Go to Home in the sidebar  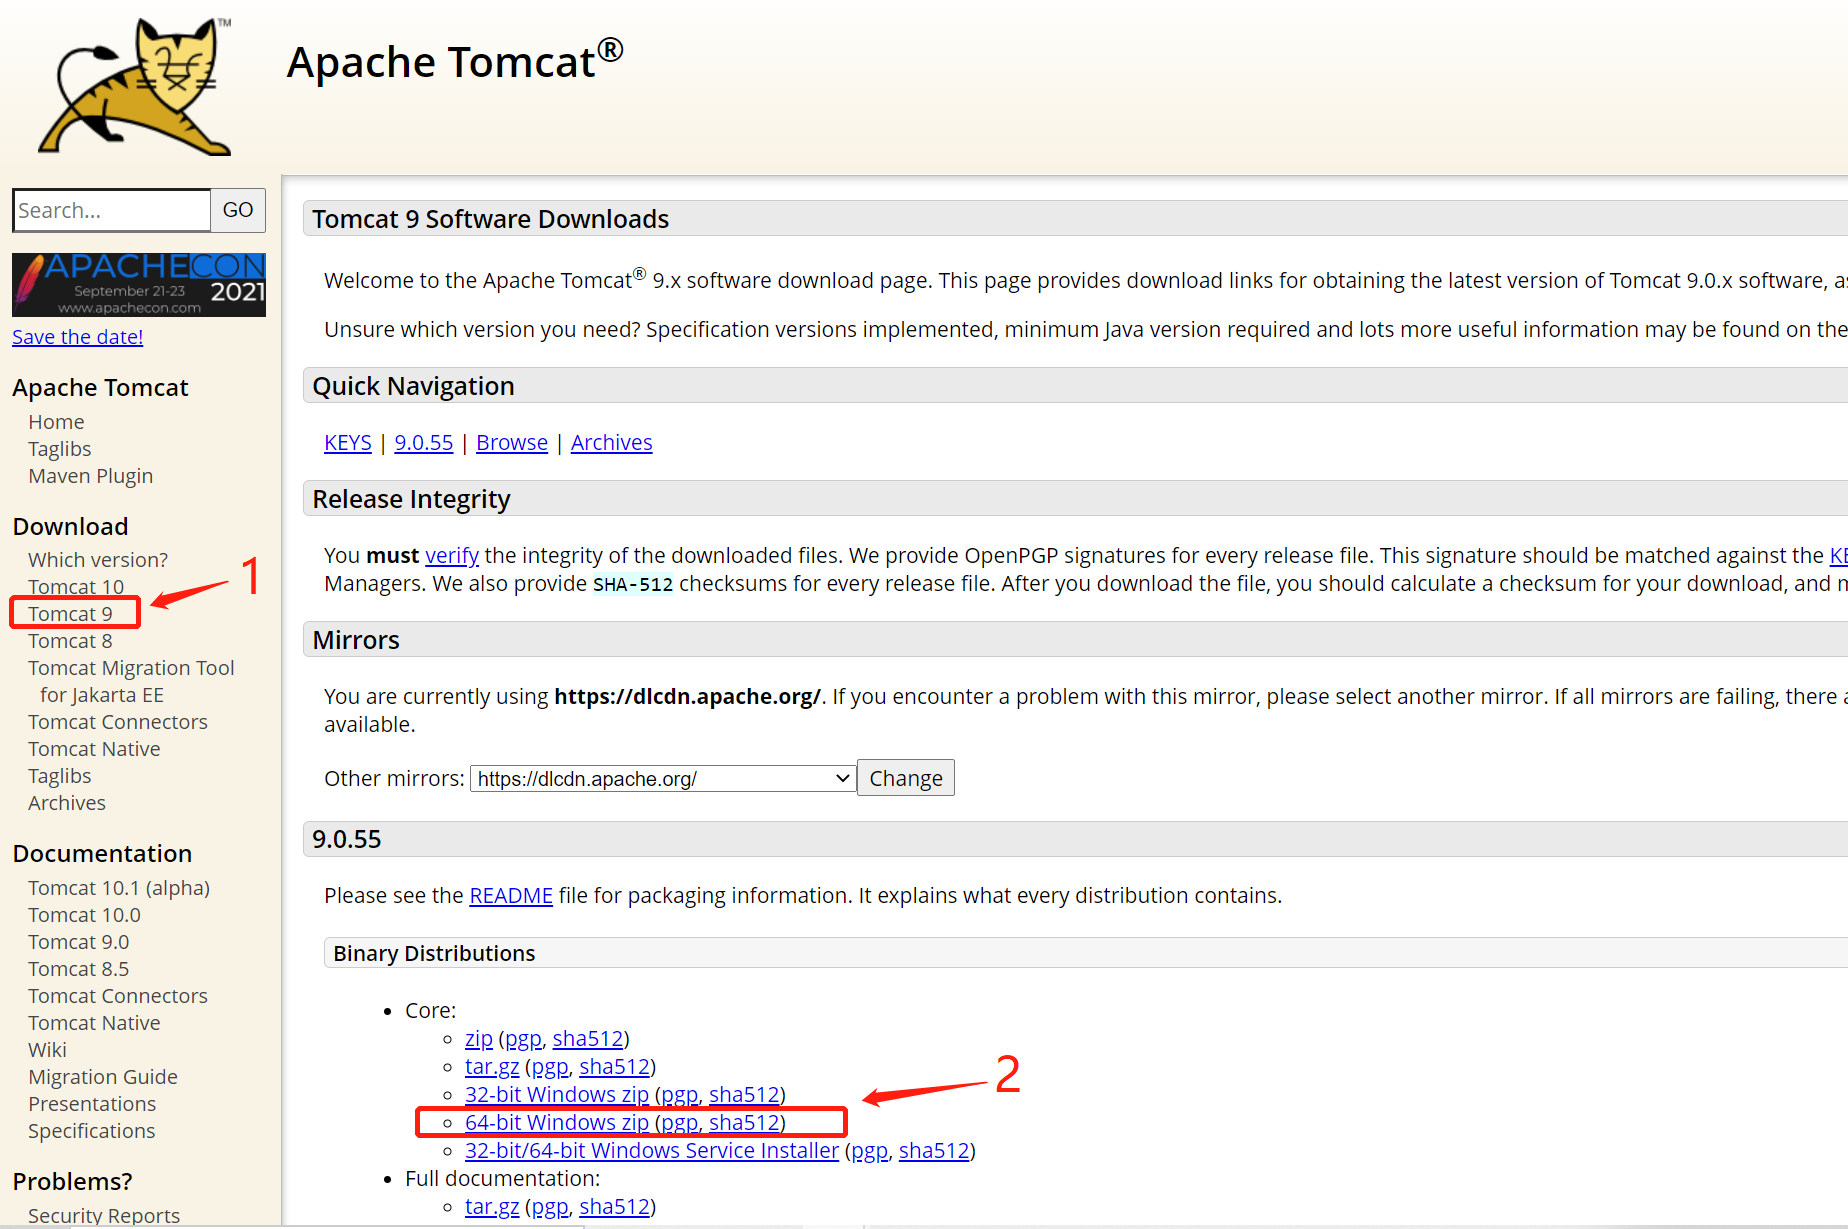tap(56, 422)
